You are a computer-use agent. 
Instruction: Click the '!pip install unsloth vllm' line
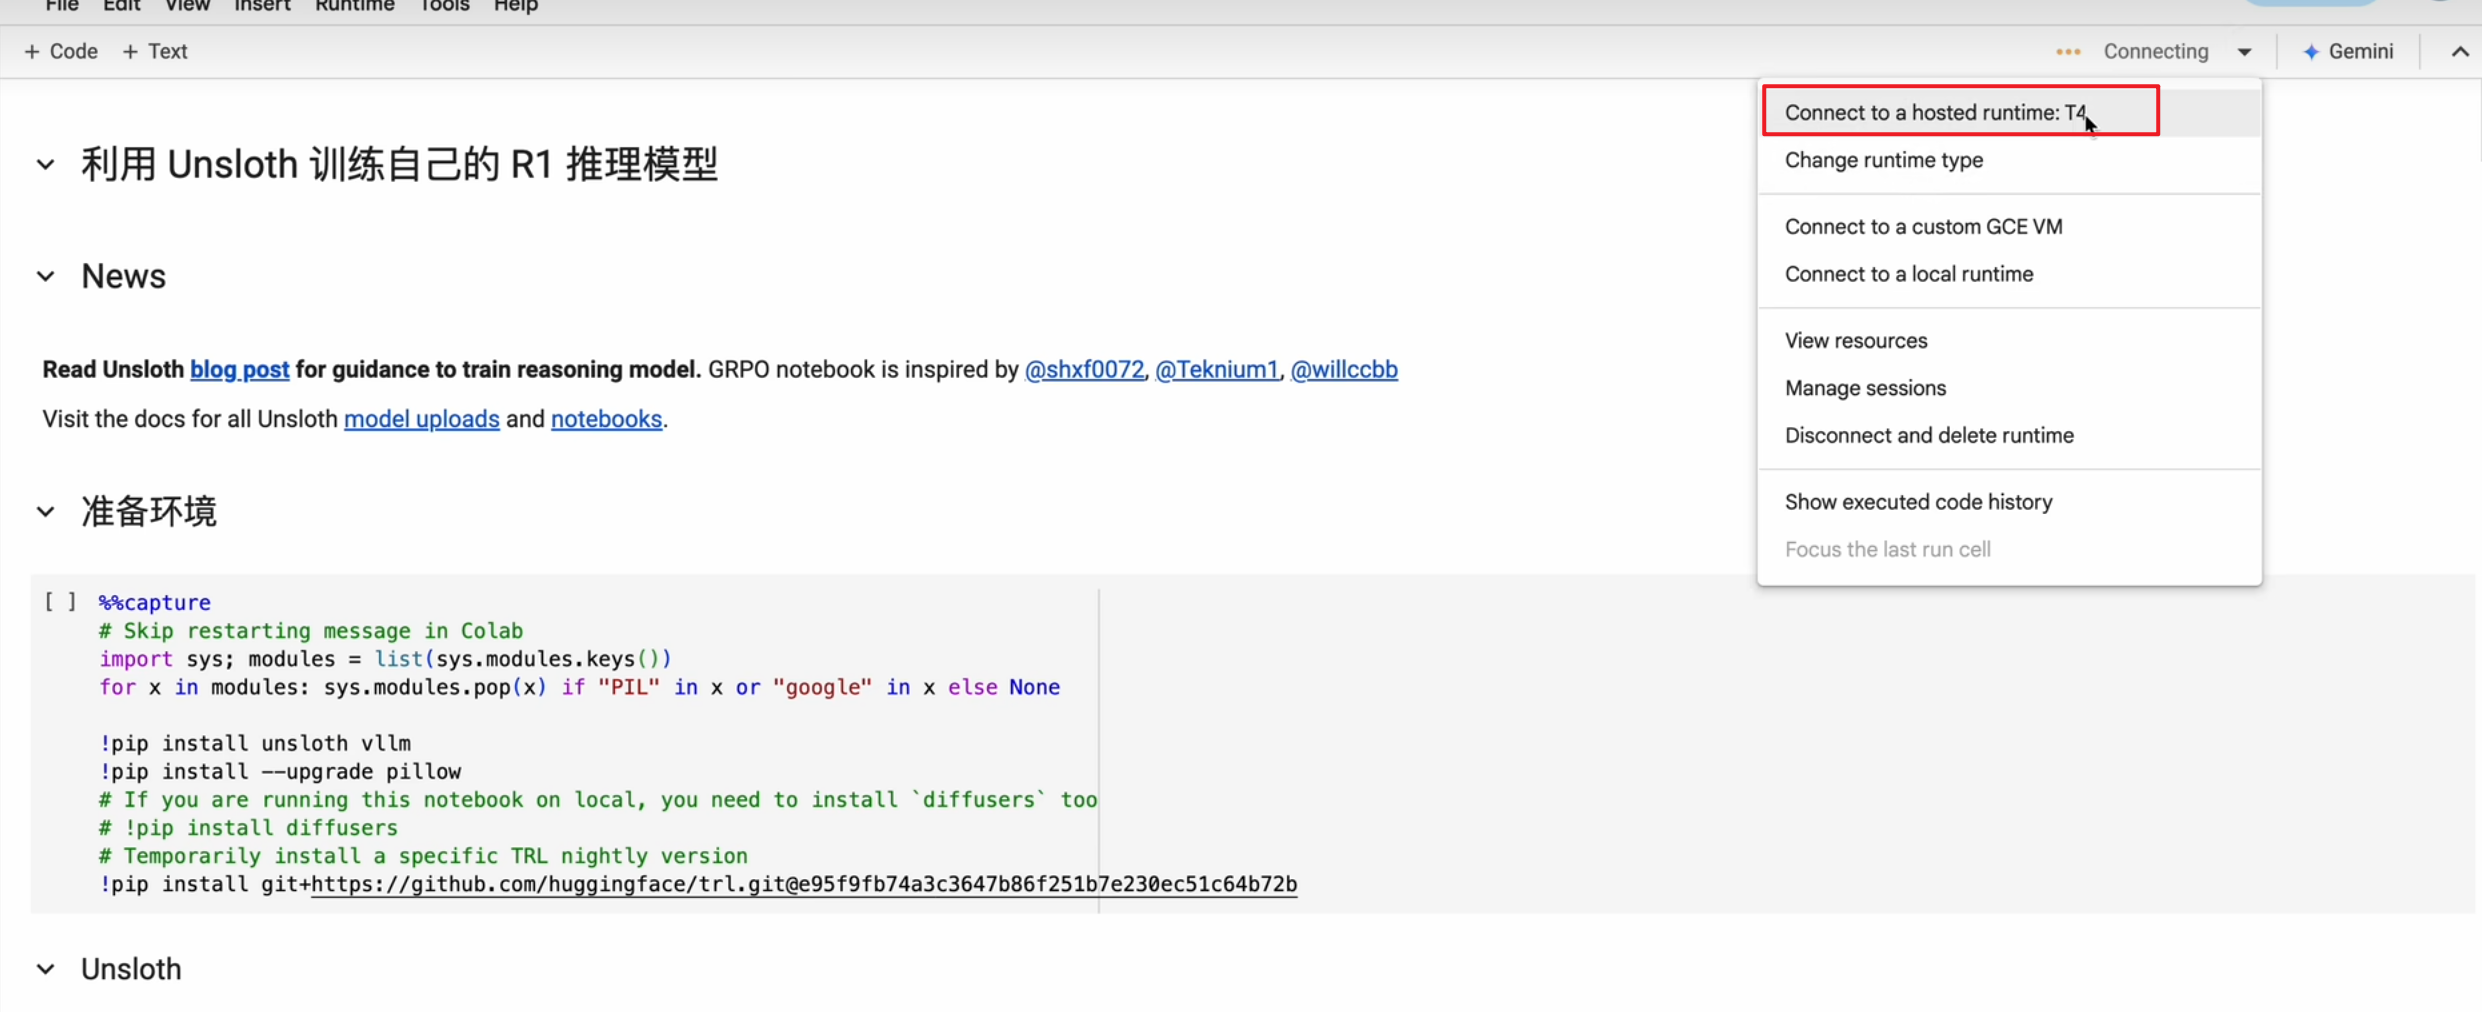(255, 743)
